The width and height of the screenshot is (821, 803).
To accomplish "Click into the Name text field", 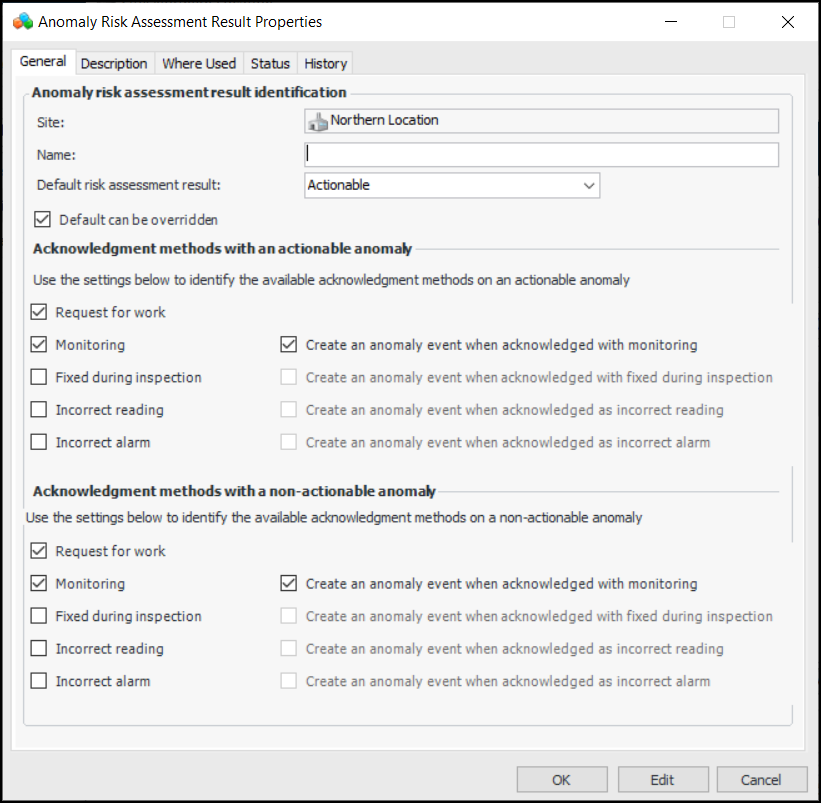I will pyautogui.click(x=541, y=154).
